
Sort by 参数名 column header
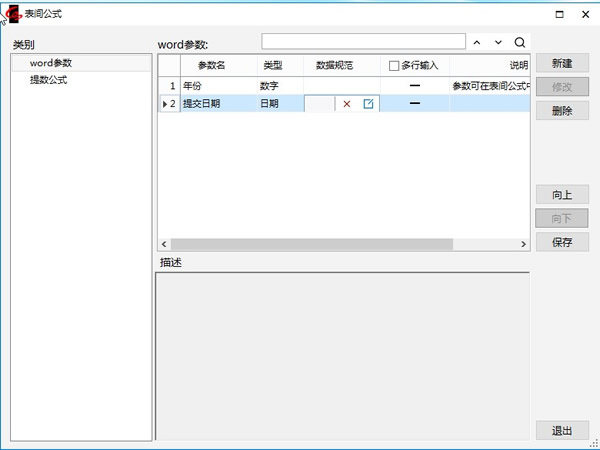(211, 66)
